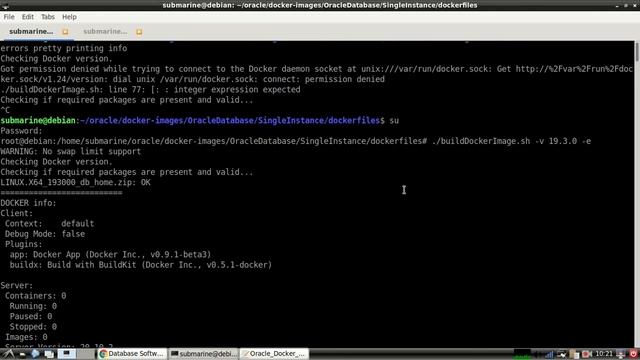
Task: Click the 'Containers: 0' line
Action: [36, 296]
